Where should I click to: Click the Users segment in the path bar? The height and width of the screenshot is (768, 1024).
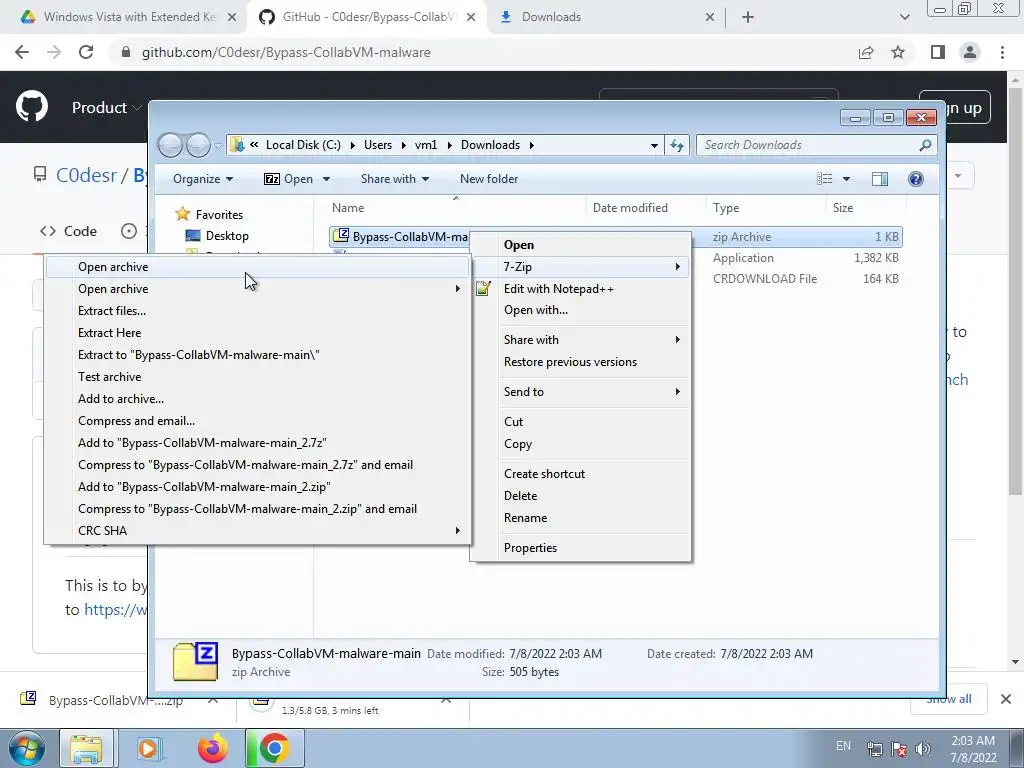coord(377,145)
